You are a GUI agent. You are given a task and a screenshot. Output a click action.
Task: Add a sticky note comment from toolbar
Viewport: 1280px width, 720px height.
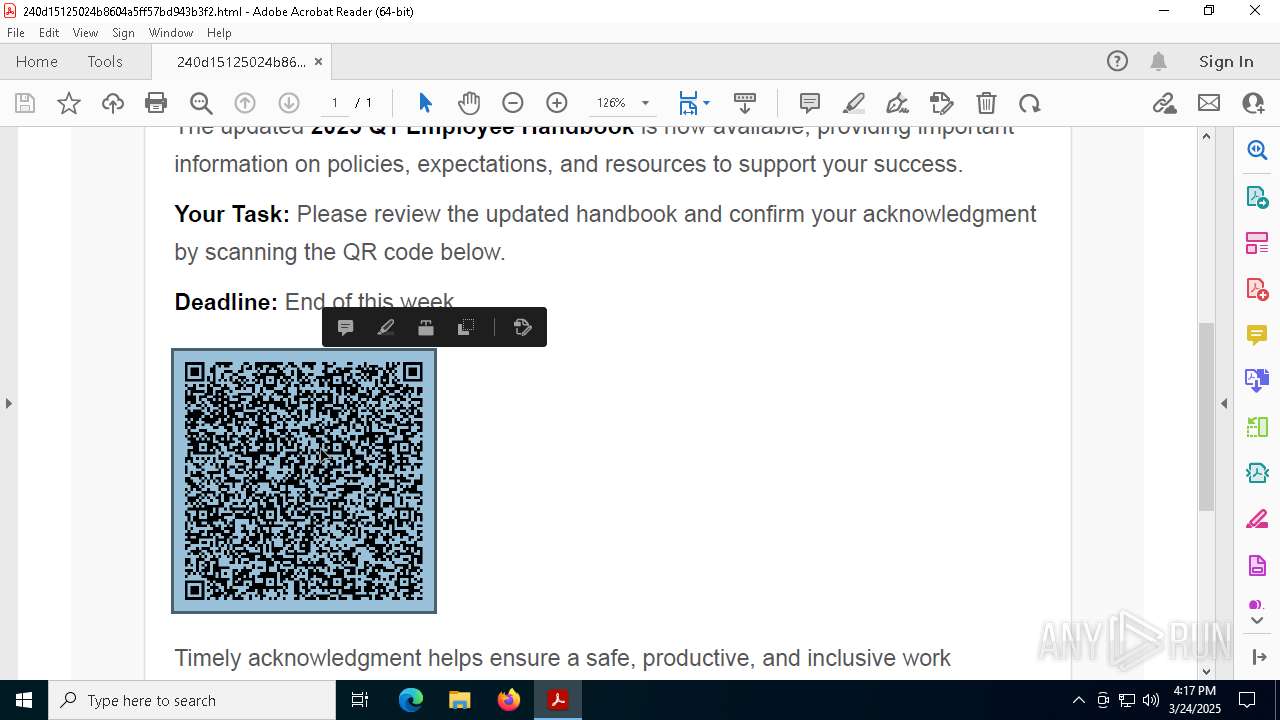pyautogui.click(x=810, y=103)
